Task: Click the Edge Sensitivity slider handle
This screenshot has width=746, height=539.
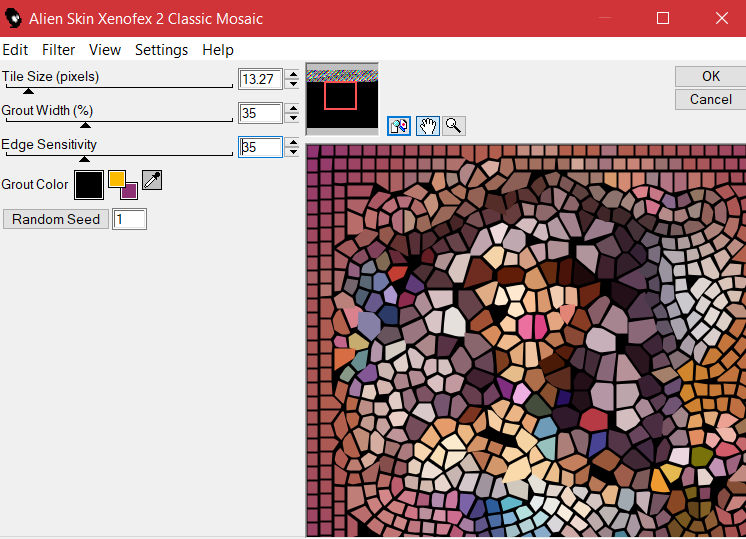Action: pyautogui.click(x=84, y=159)
